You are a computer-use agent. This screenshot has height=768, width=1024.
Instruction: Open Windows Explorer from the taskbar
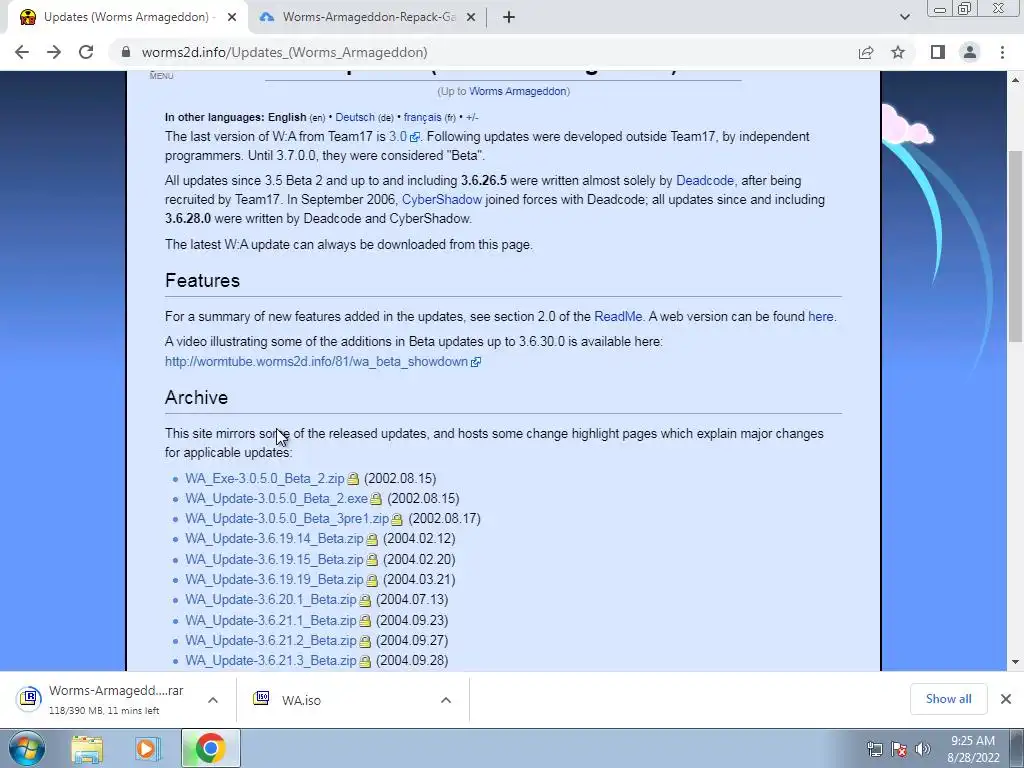click(x=88, y=749)
